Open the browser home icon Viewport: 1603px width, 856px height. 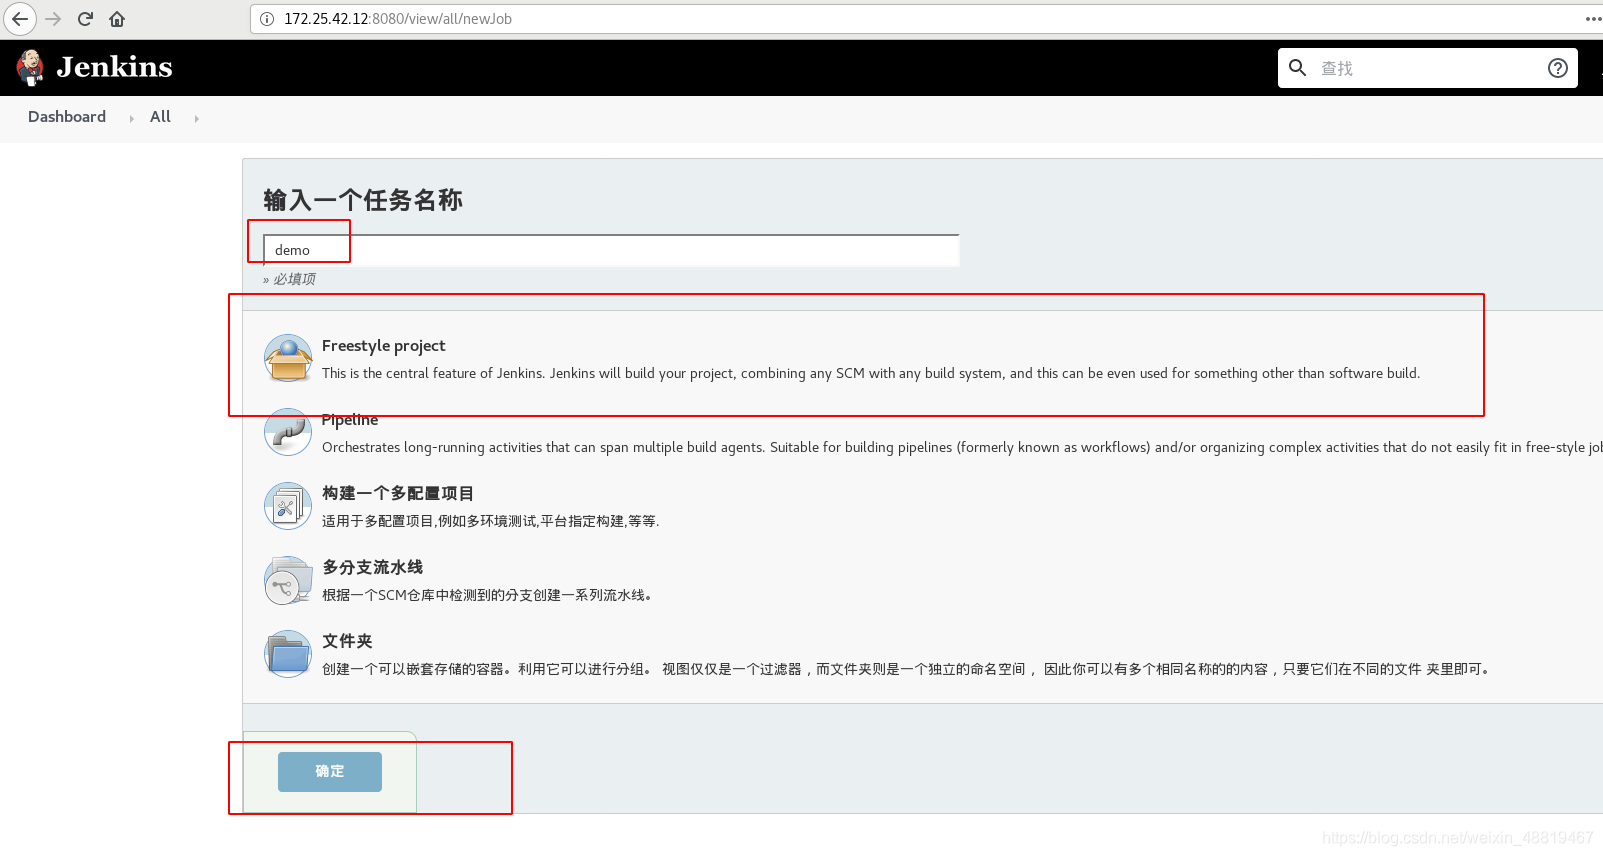tap(117, 19)
